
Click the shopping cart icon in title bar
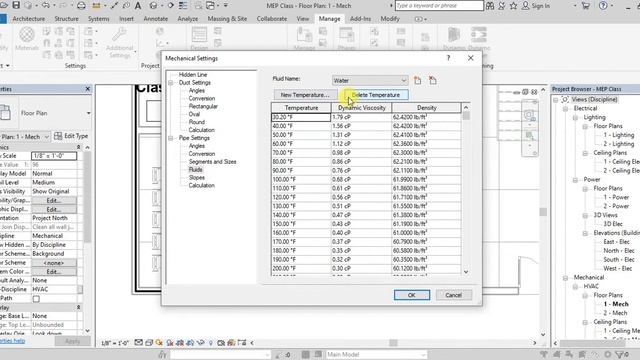[586, 6]
